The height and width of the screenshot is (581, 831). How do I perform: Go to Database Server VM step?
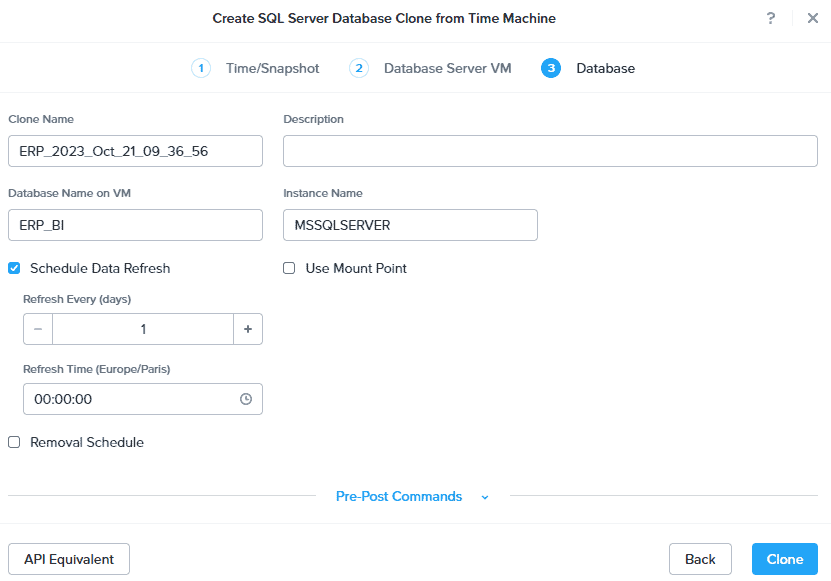click(447, 68)
